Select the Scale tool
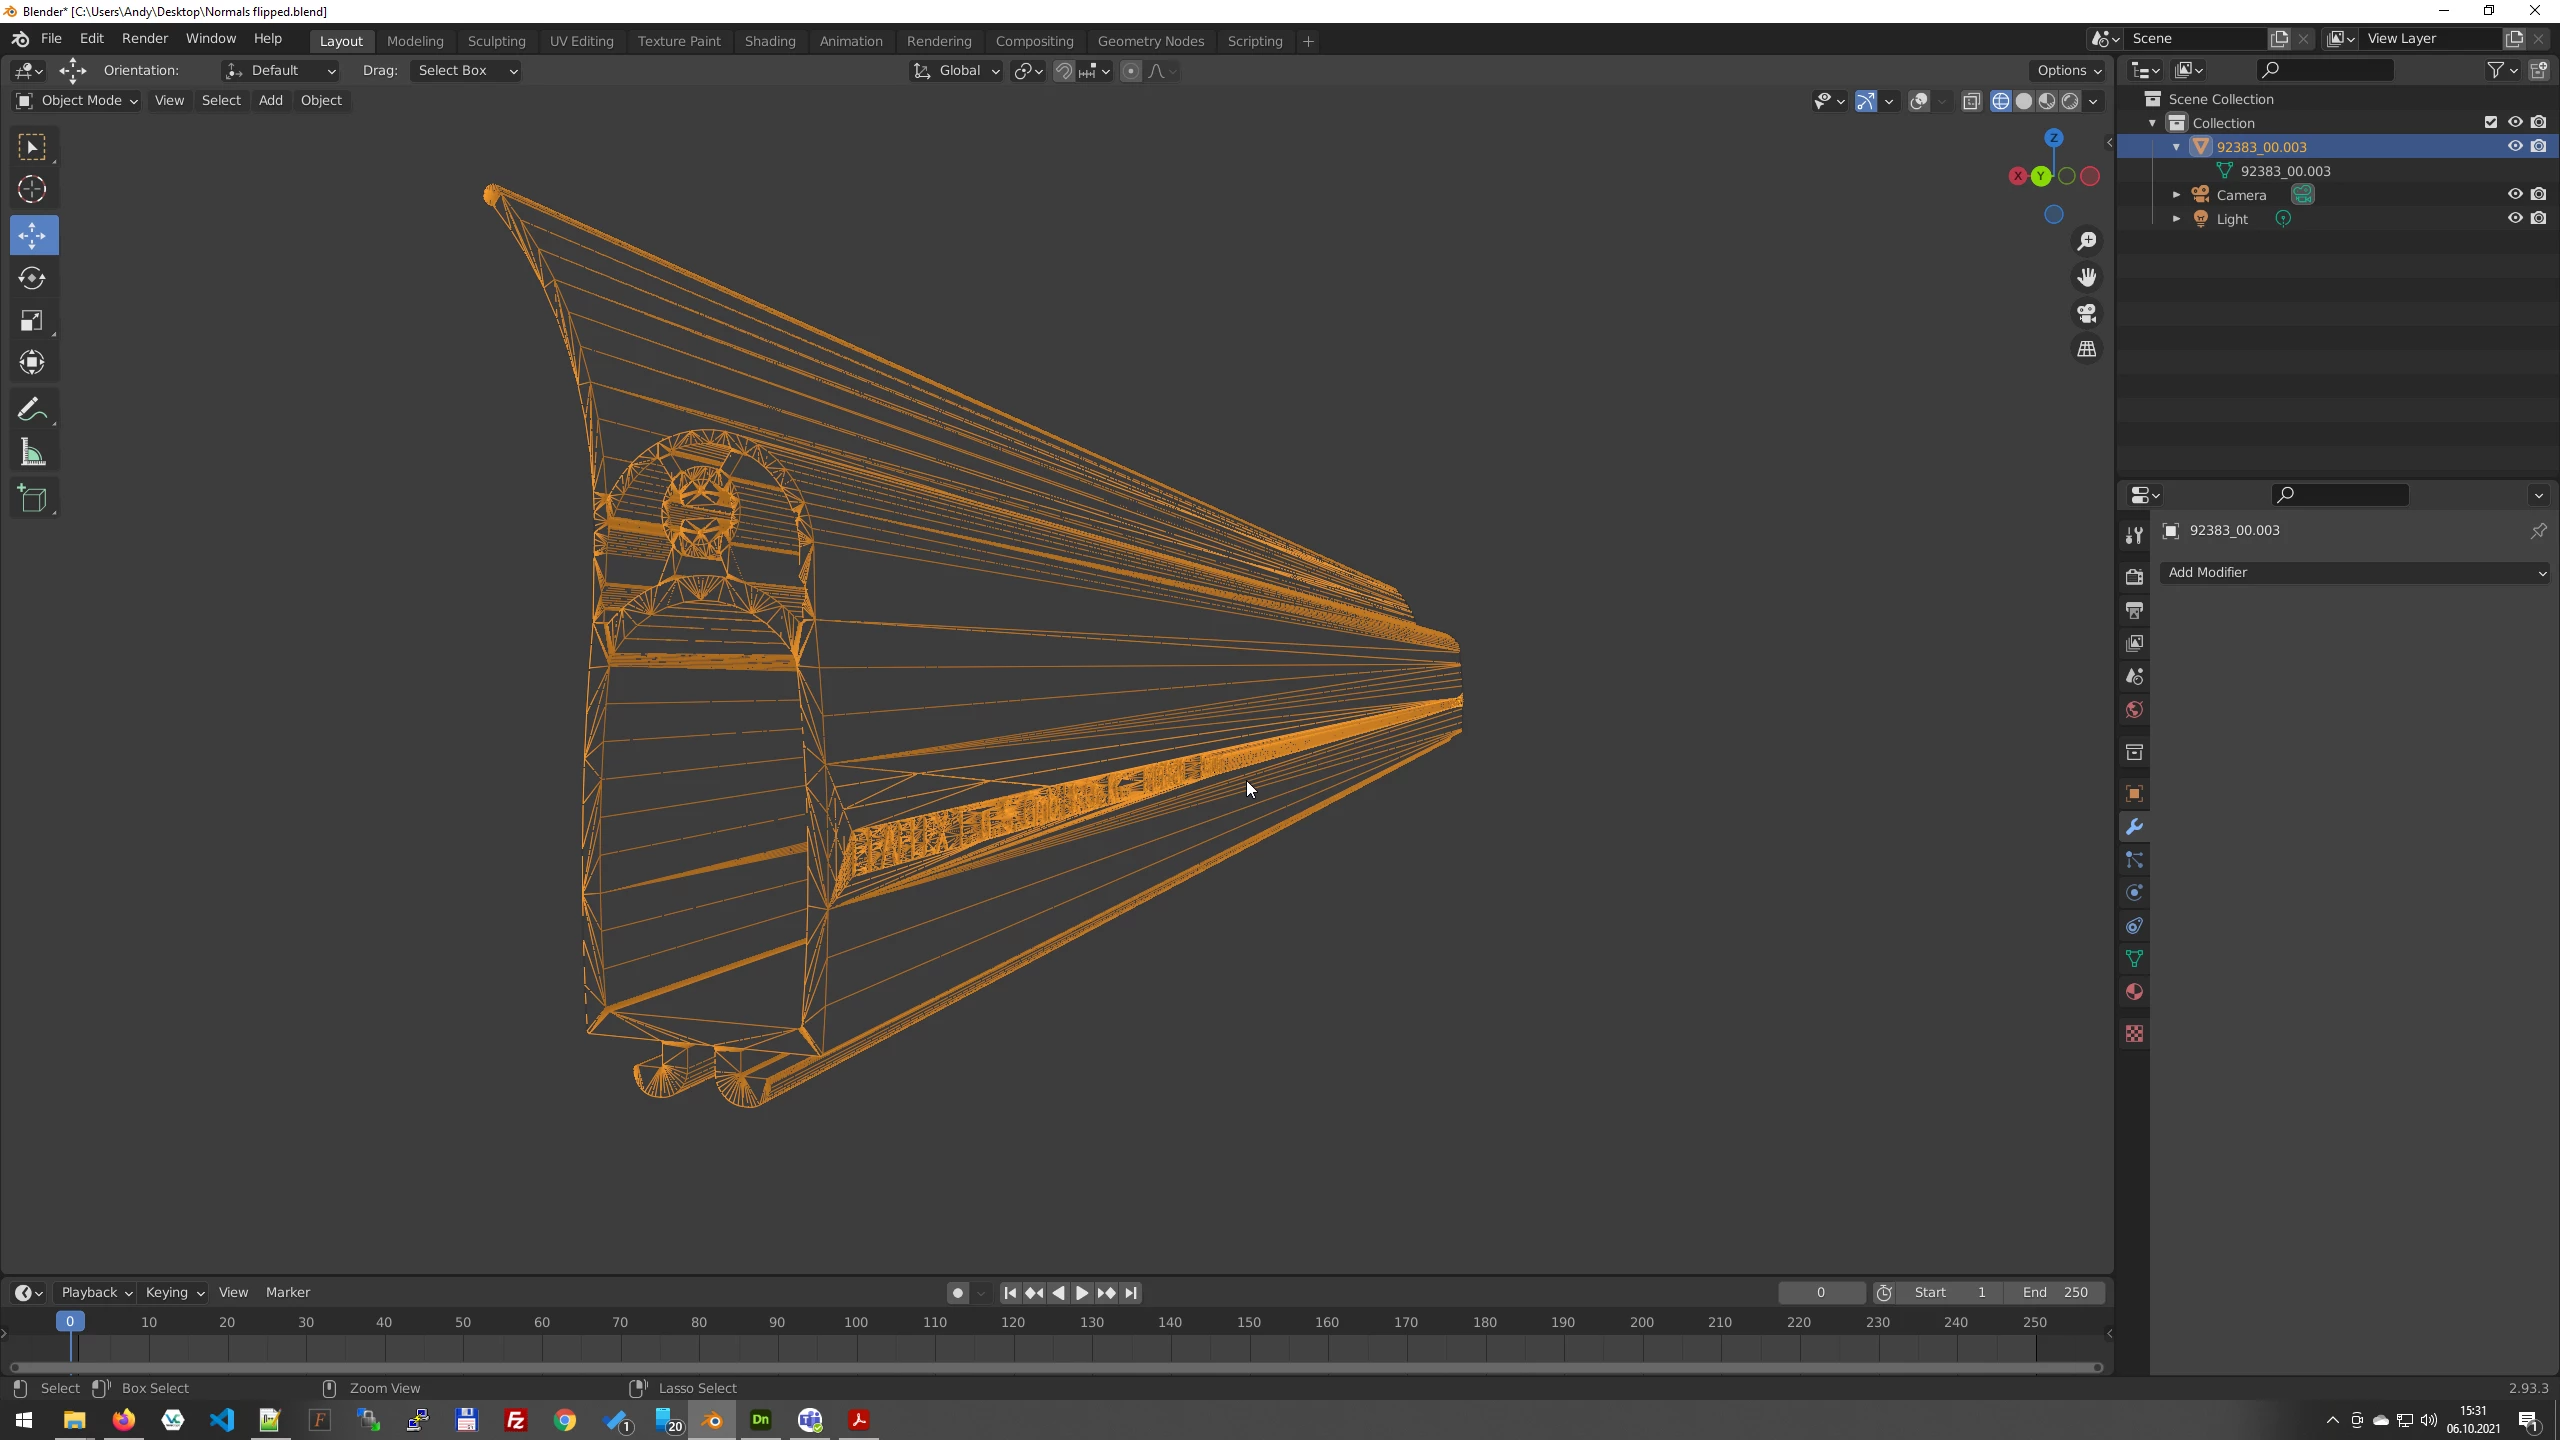This screenshot has height=1440, width=2560. tap(32, 321)
